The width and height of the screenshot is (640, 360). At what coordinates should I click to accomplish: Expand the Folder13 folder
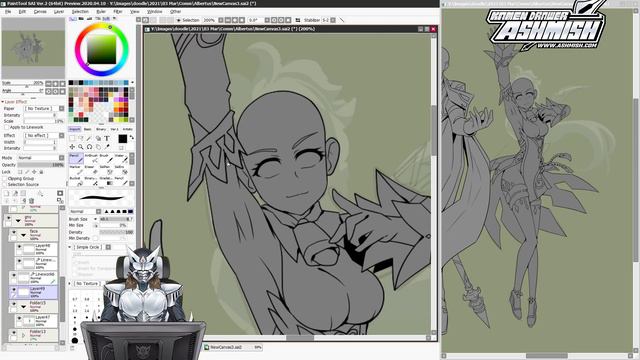click(24, 335)
